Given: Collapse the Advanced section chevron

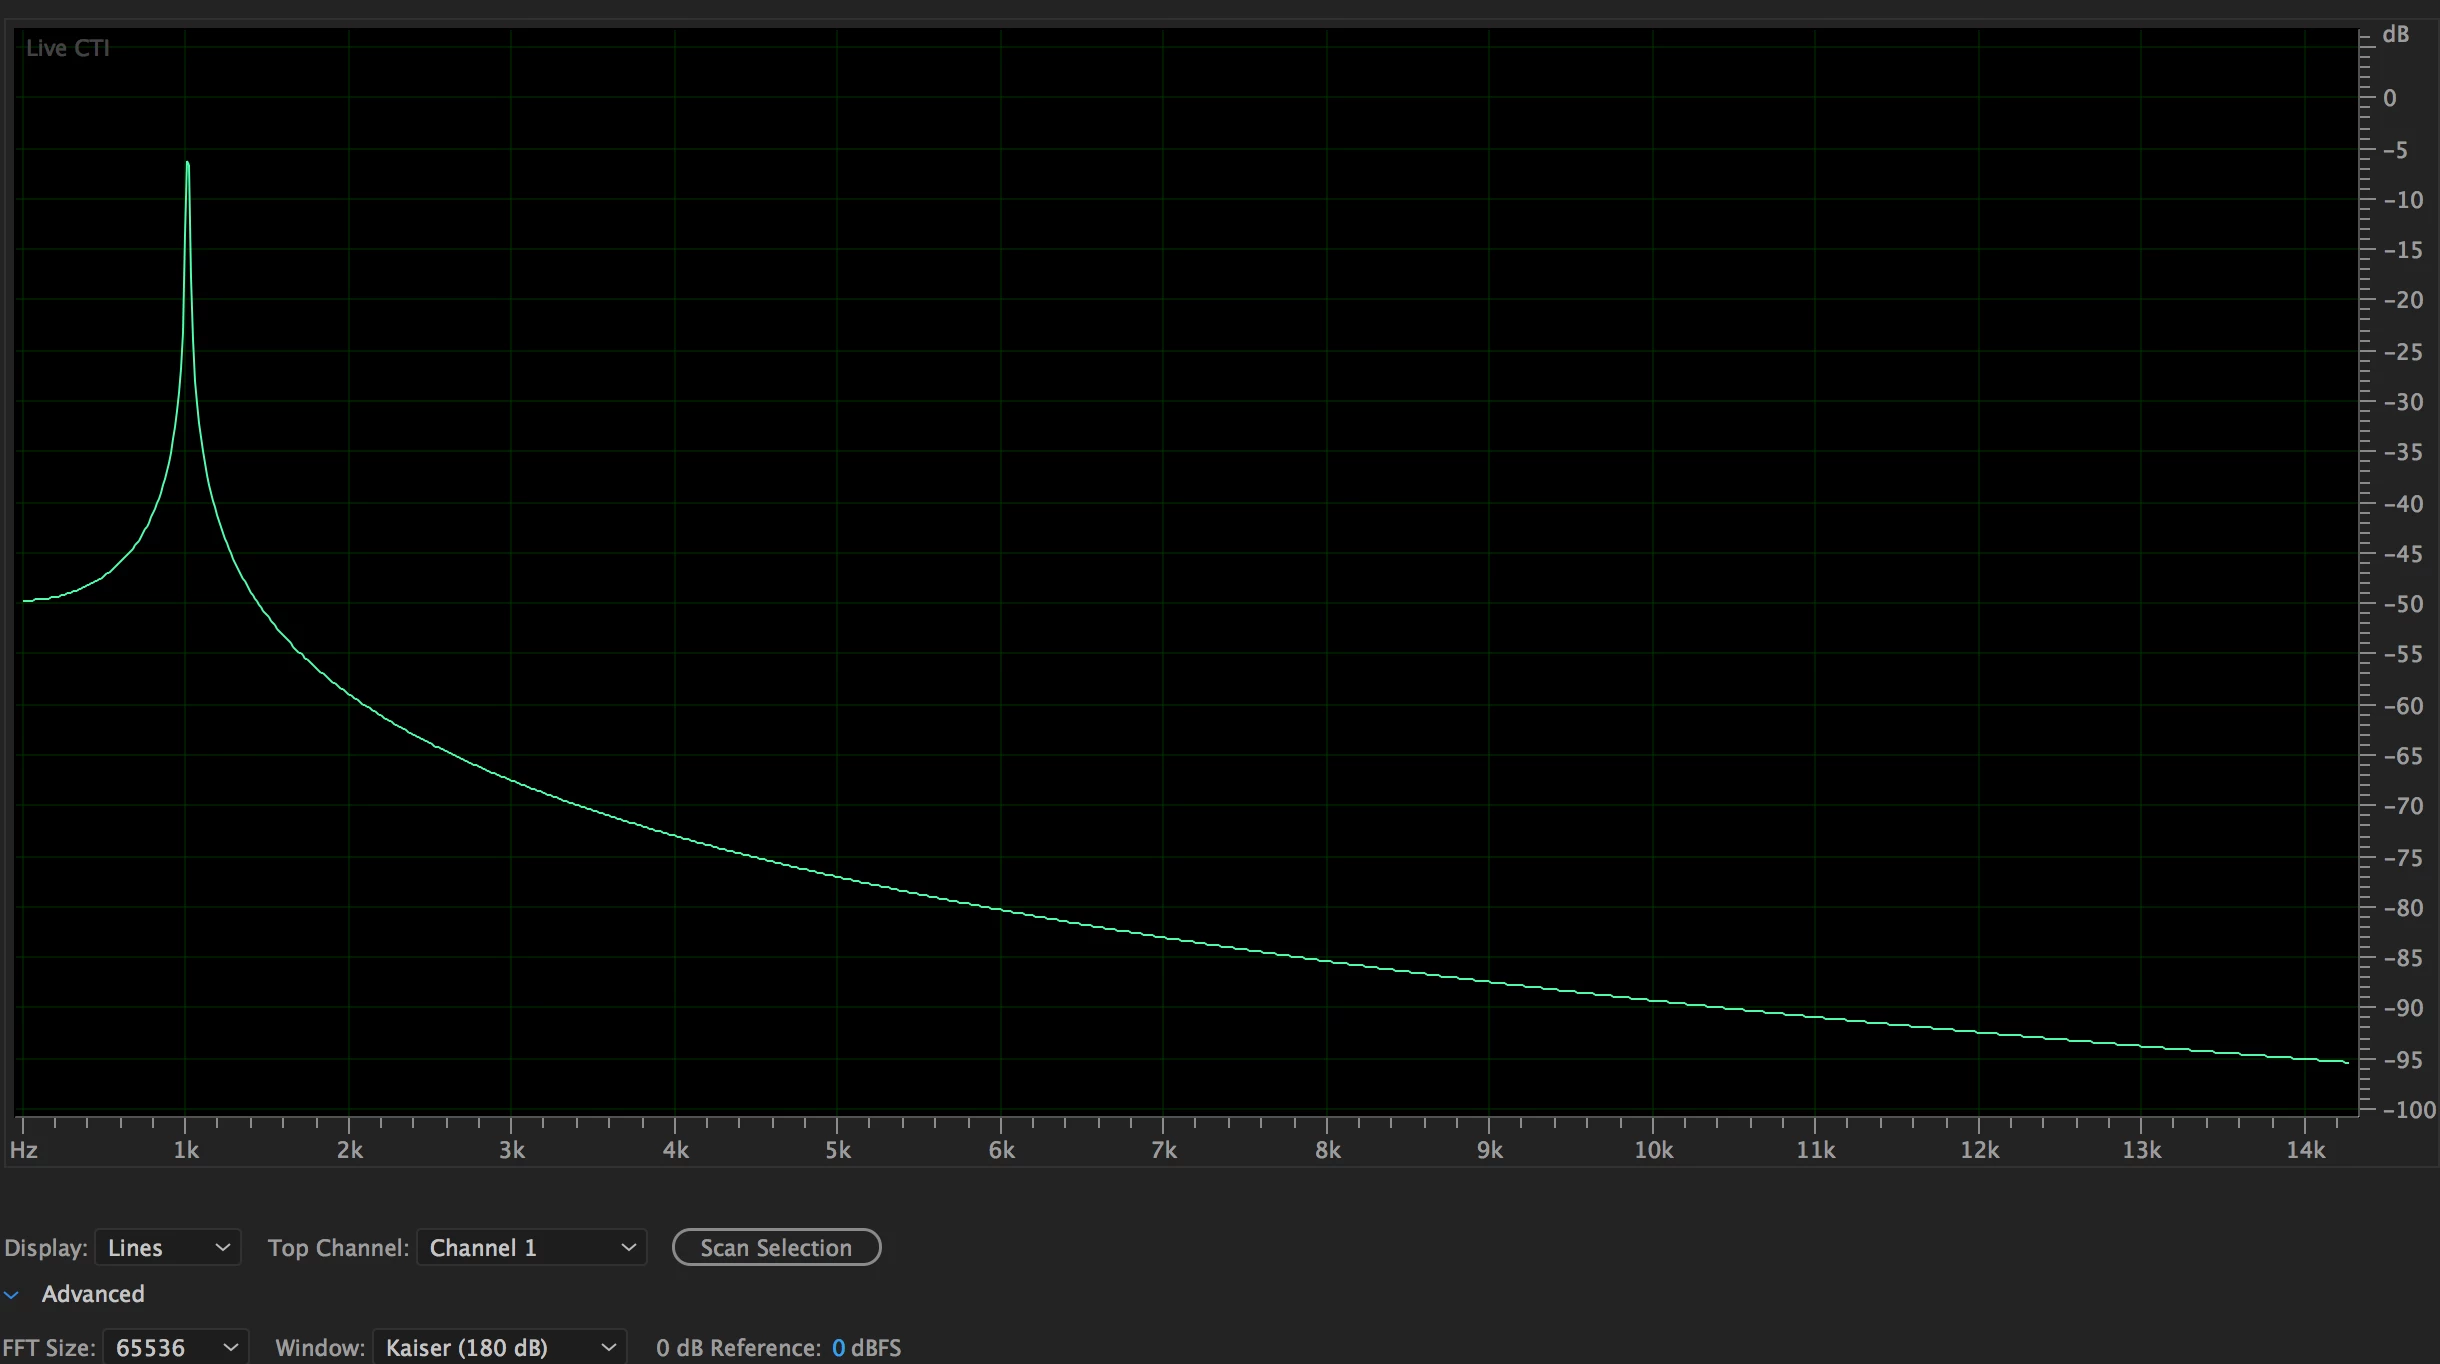Looking at the screenshot, I should click(x=12, y=1295).
